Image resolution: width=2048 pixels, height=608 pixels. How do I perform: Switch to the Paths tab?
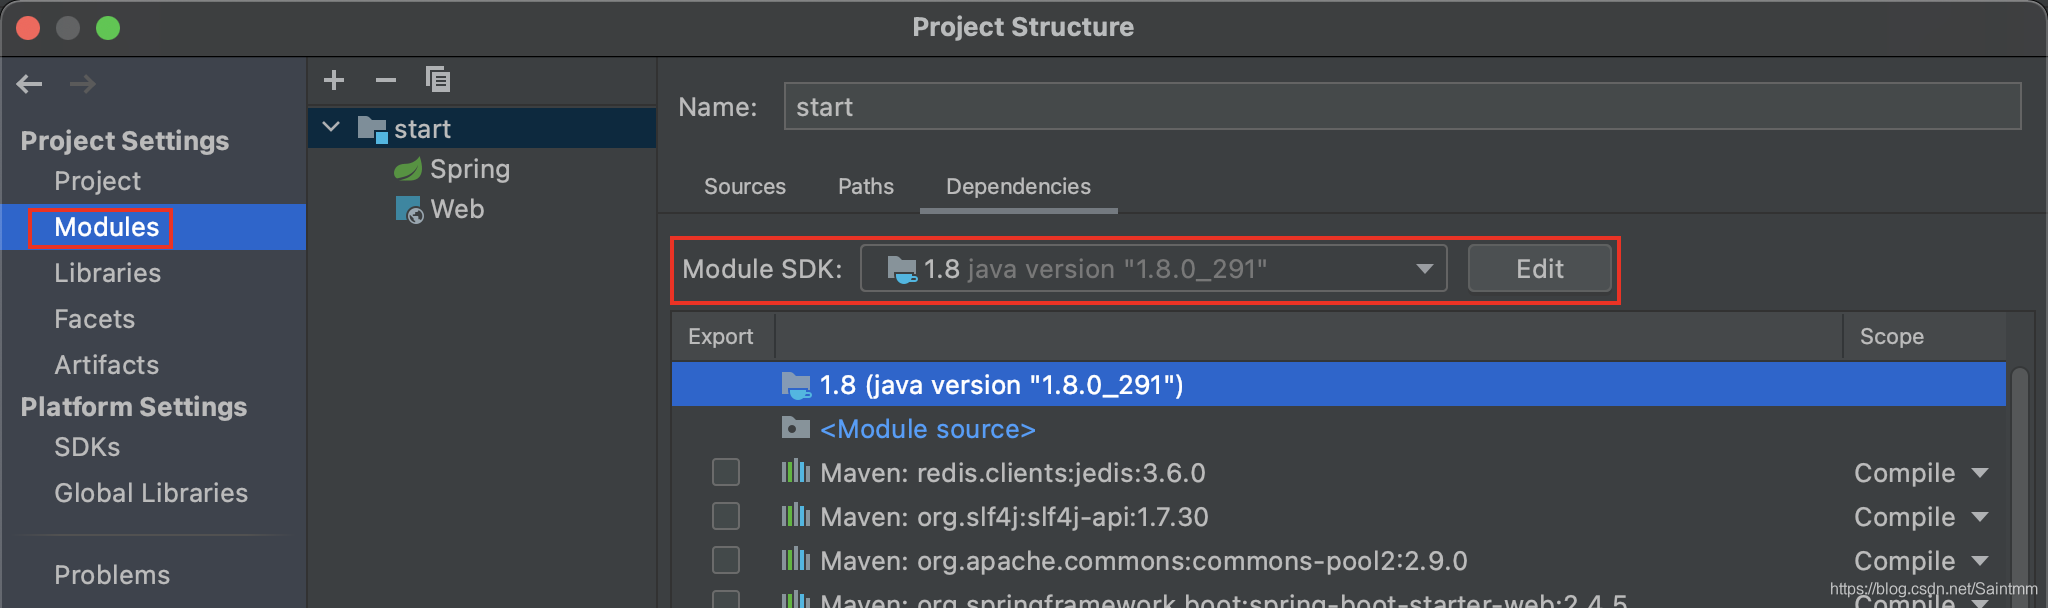click(866, 187)
